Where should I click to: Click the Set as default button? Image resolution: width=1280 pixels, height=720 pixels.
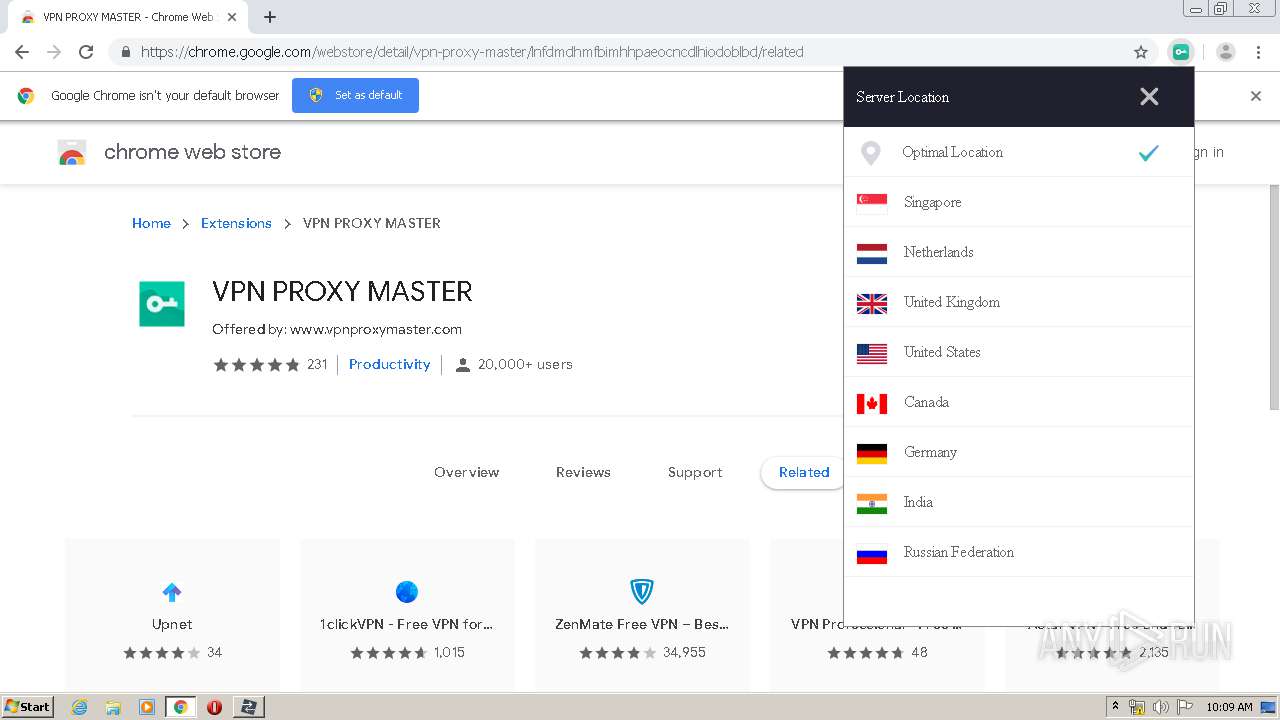tap(355, 95)
